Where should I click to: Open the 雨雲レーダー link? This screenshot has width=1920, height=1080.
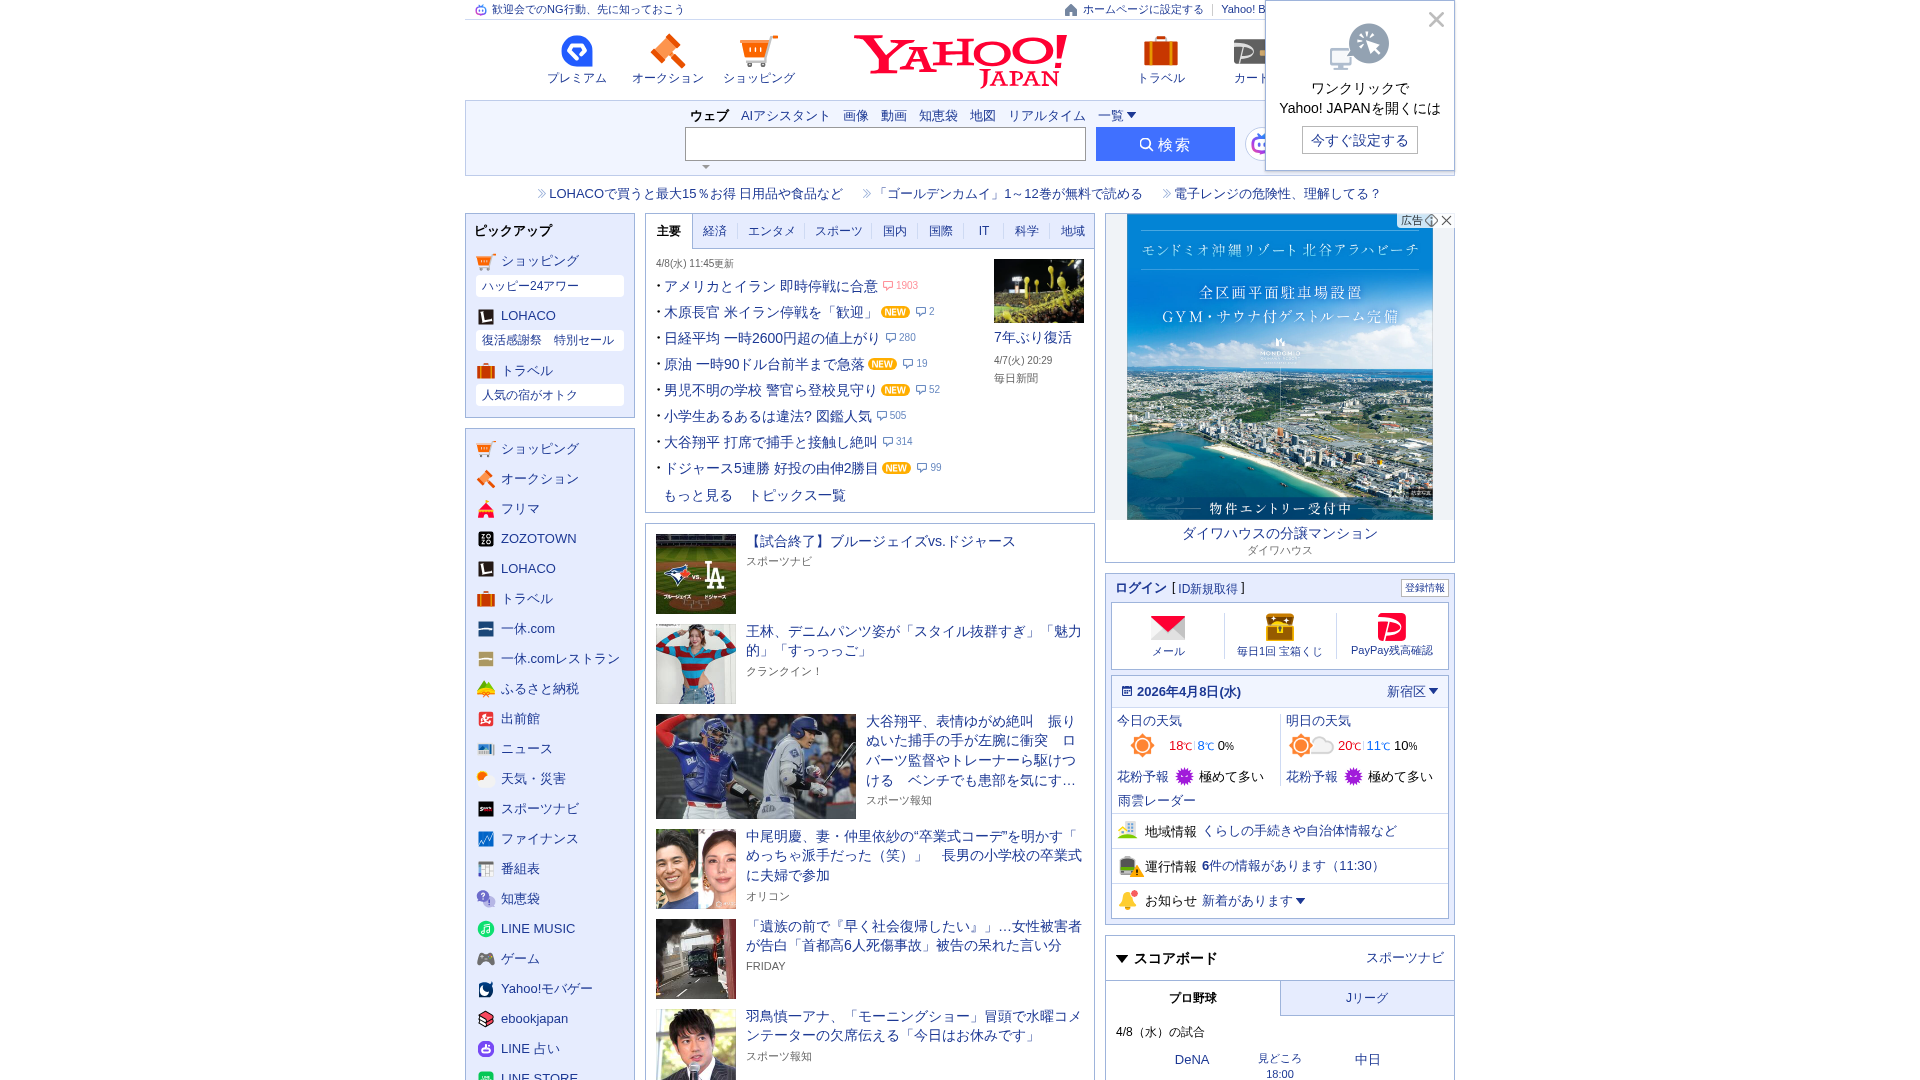coord(1155,801)
